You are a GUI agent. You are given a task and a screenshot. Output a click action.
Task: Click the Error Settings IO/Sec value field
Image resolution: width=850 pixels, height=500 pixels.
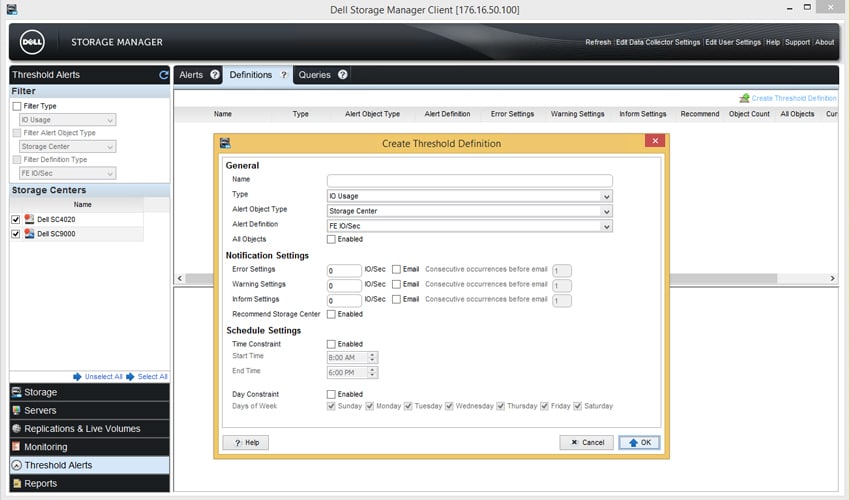point(344,270)
